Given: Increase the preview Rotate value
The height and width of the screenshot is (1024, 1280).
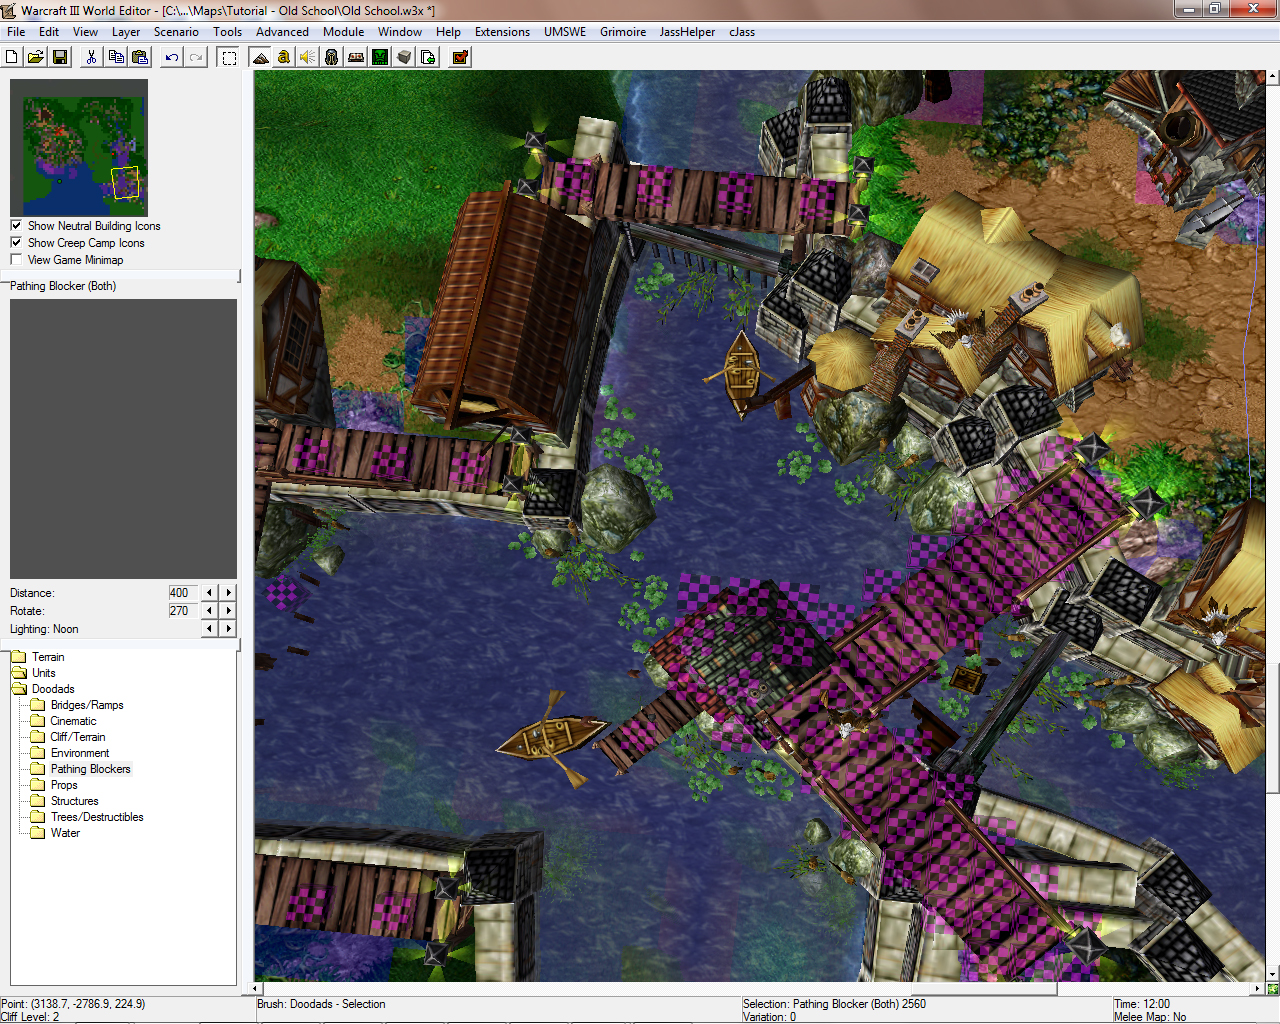Looking at the screenshot, I should pos(229,611).
